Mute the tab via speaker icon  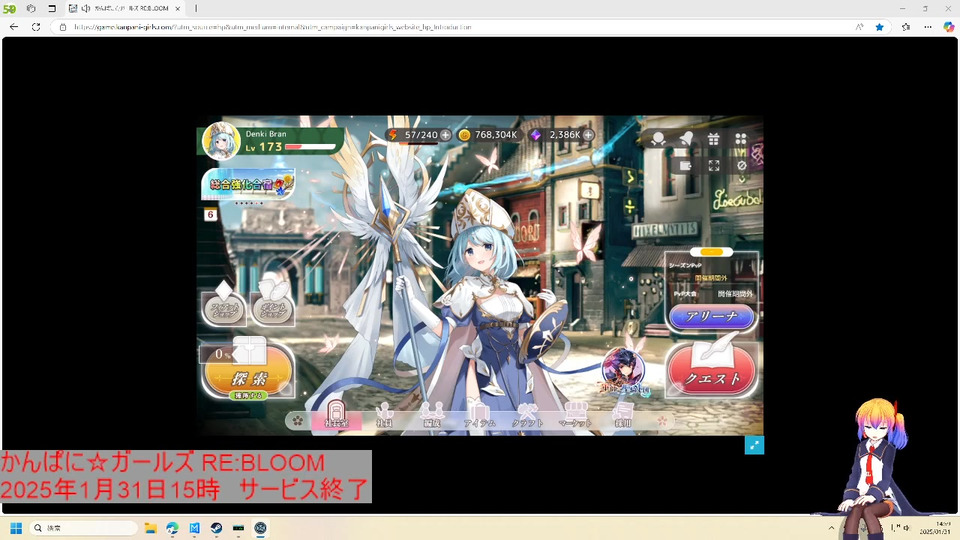[86, 9]
